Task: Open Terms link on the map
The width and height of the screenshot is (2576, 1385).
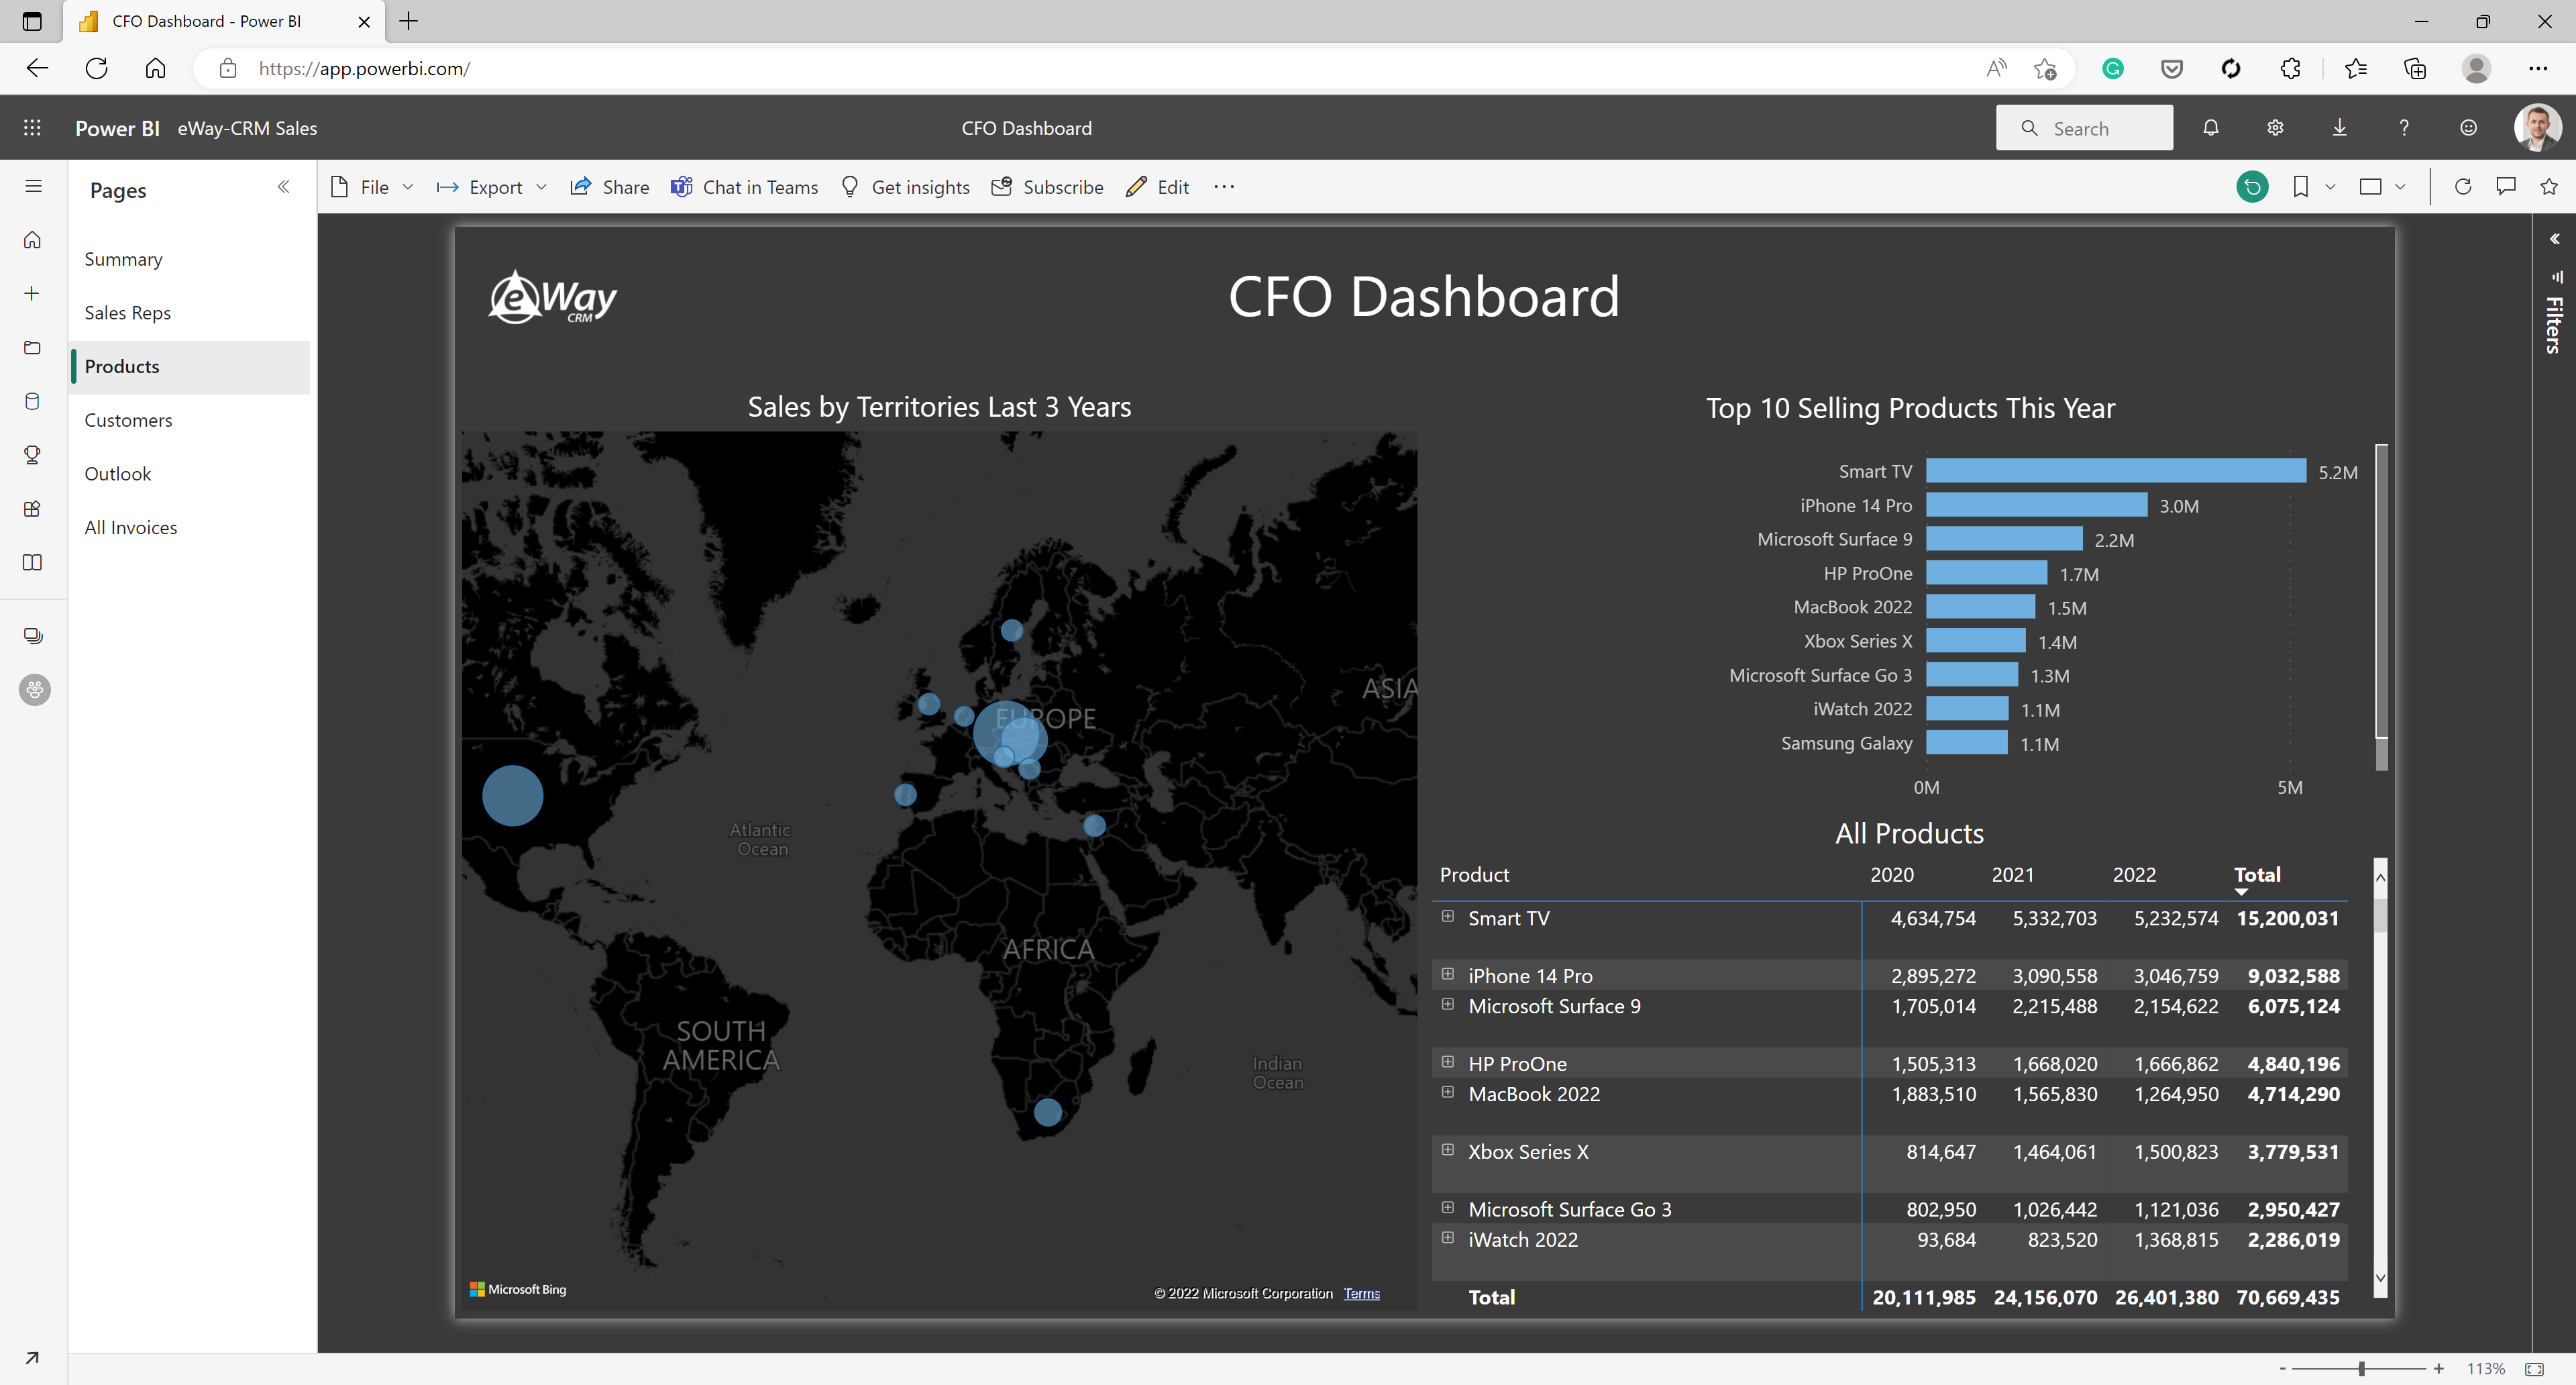Action: click(x=1361, y=1293)
